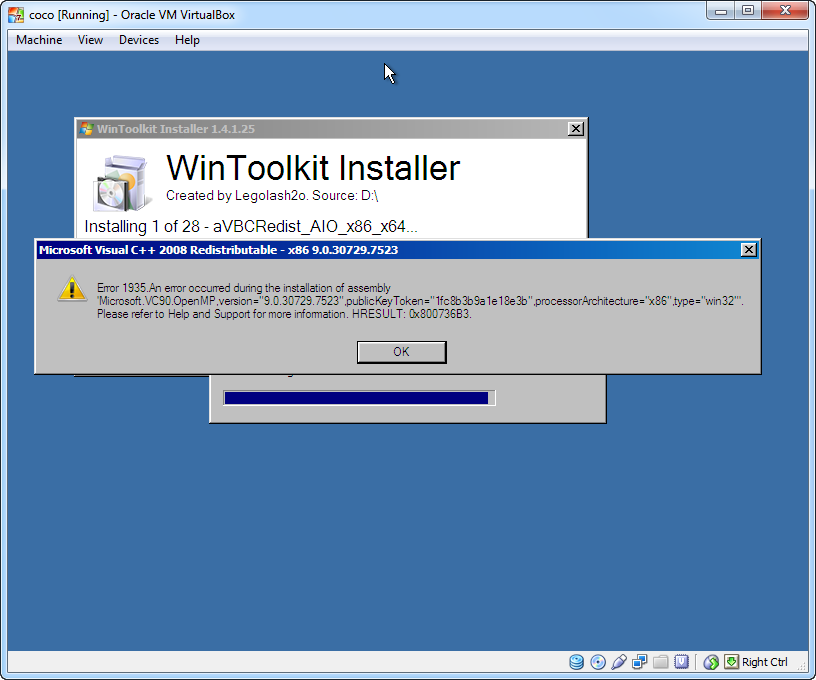Open the Machine menu
816x680 pixels.
(x=39, y=40)
